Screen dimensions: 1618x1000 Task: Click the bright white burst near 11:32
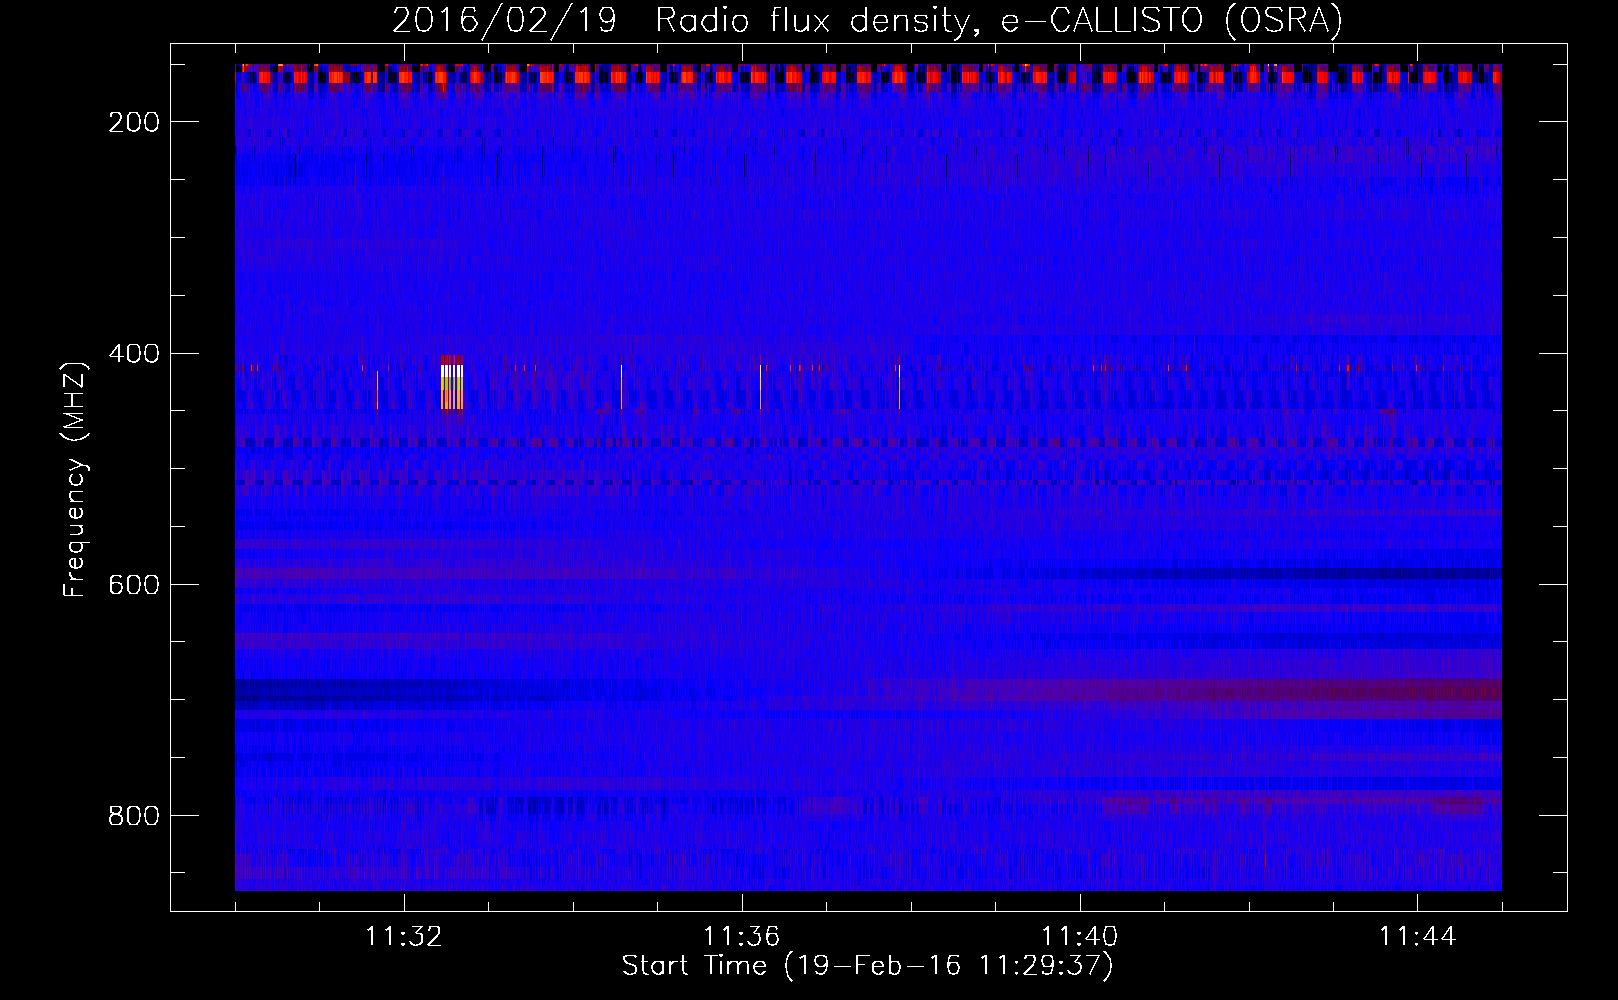click(452, 386)
